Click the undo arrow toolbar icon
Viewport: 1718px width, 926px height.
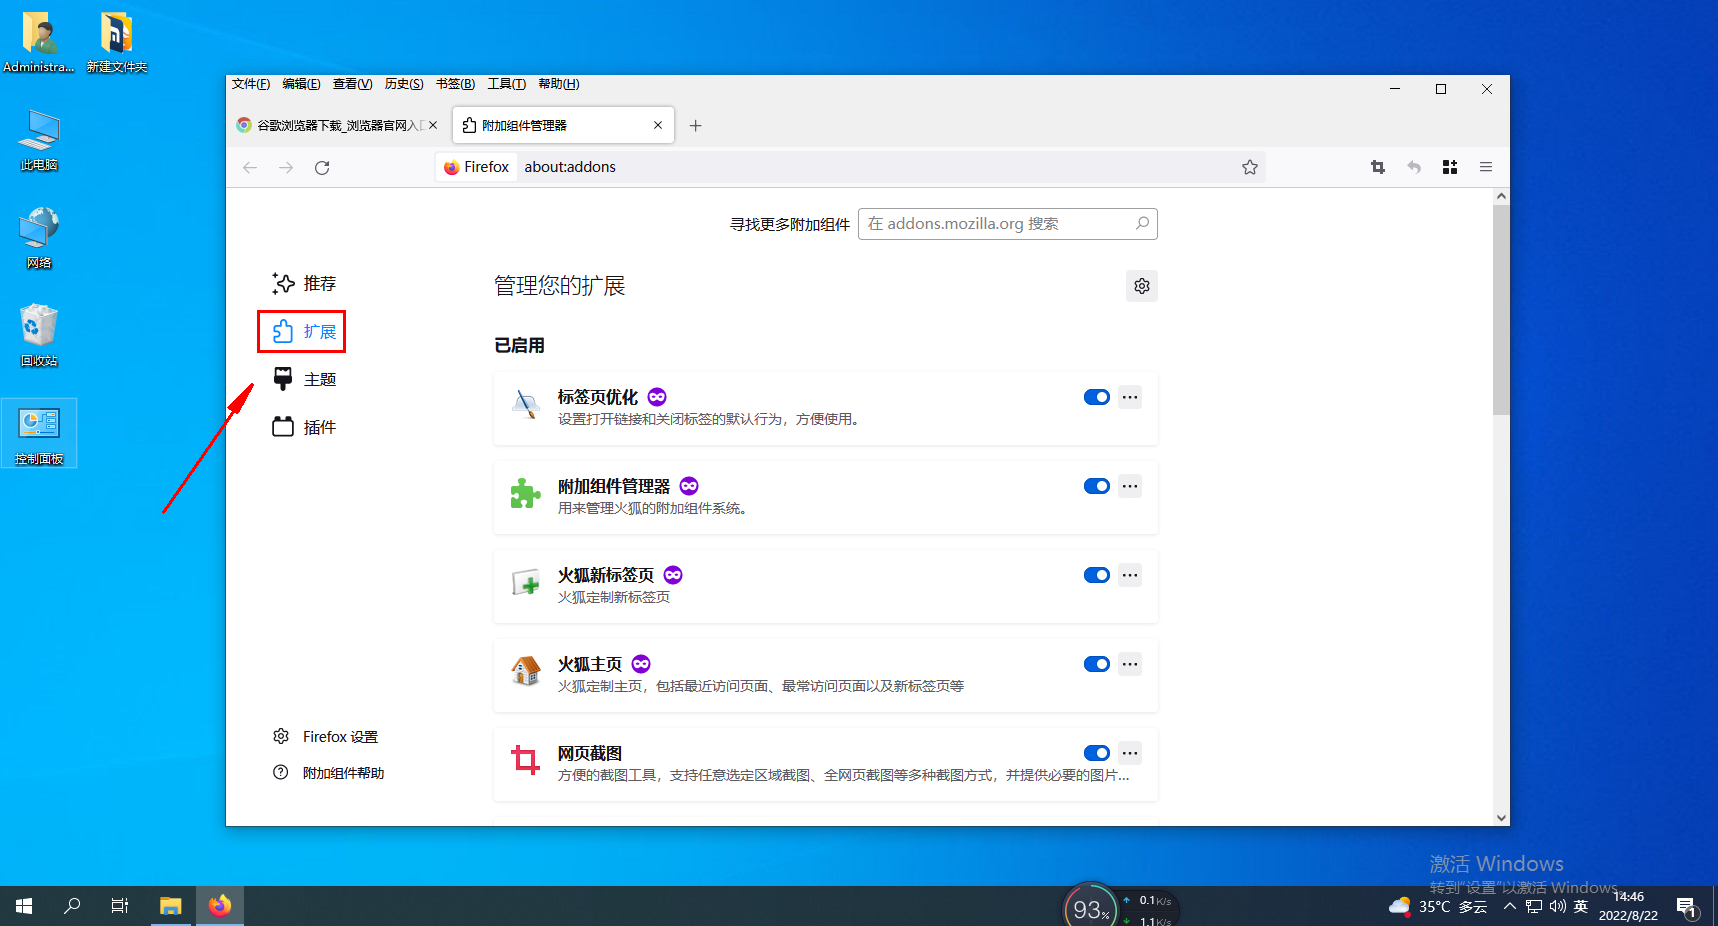click(1414, 167)
